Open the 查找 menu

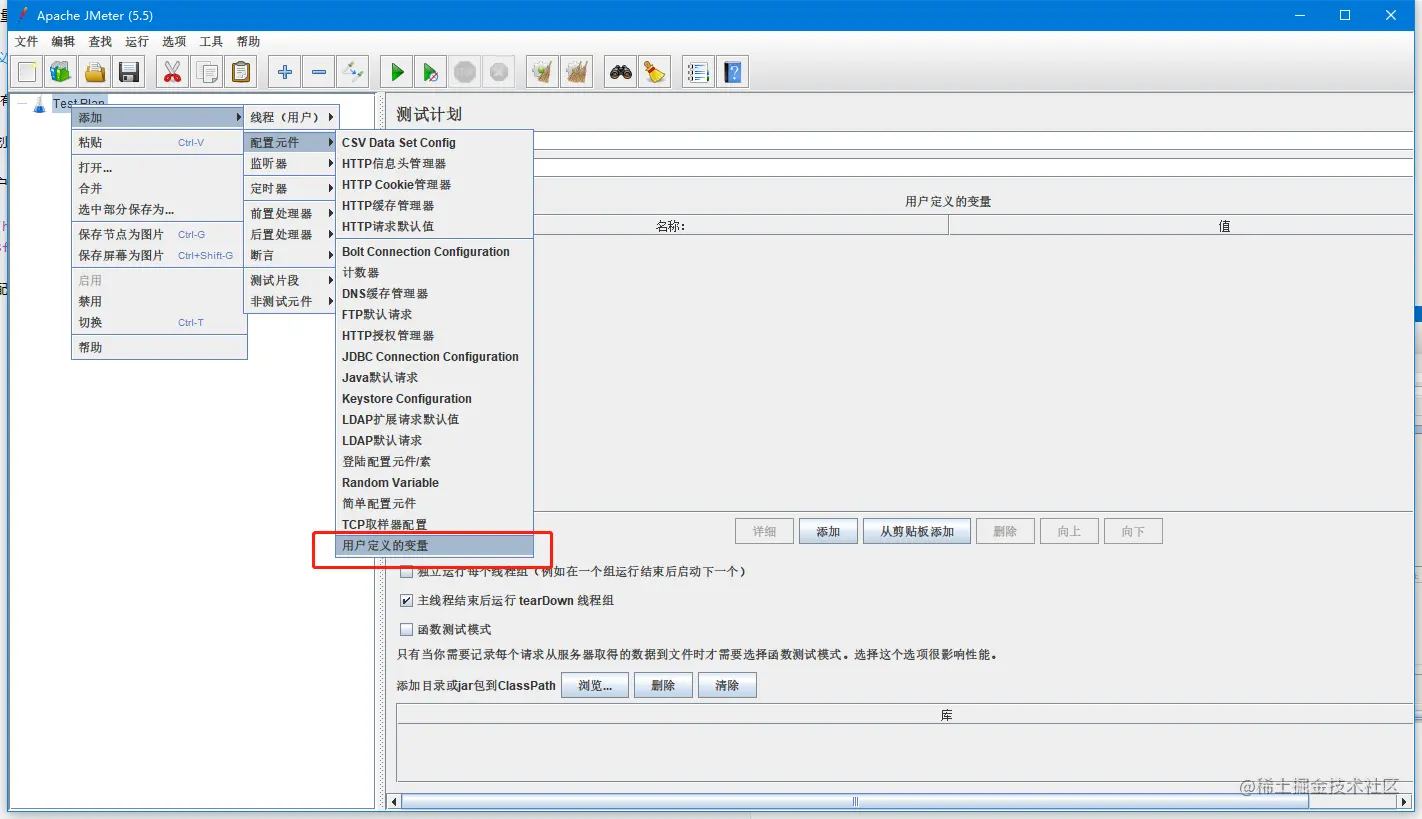[x=100, y=41]
